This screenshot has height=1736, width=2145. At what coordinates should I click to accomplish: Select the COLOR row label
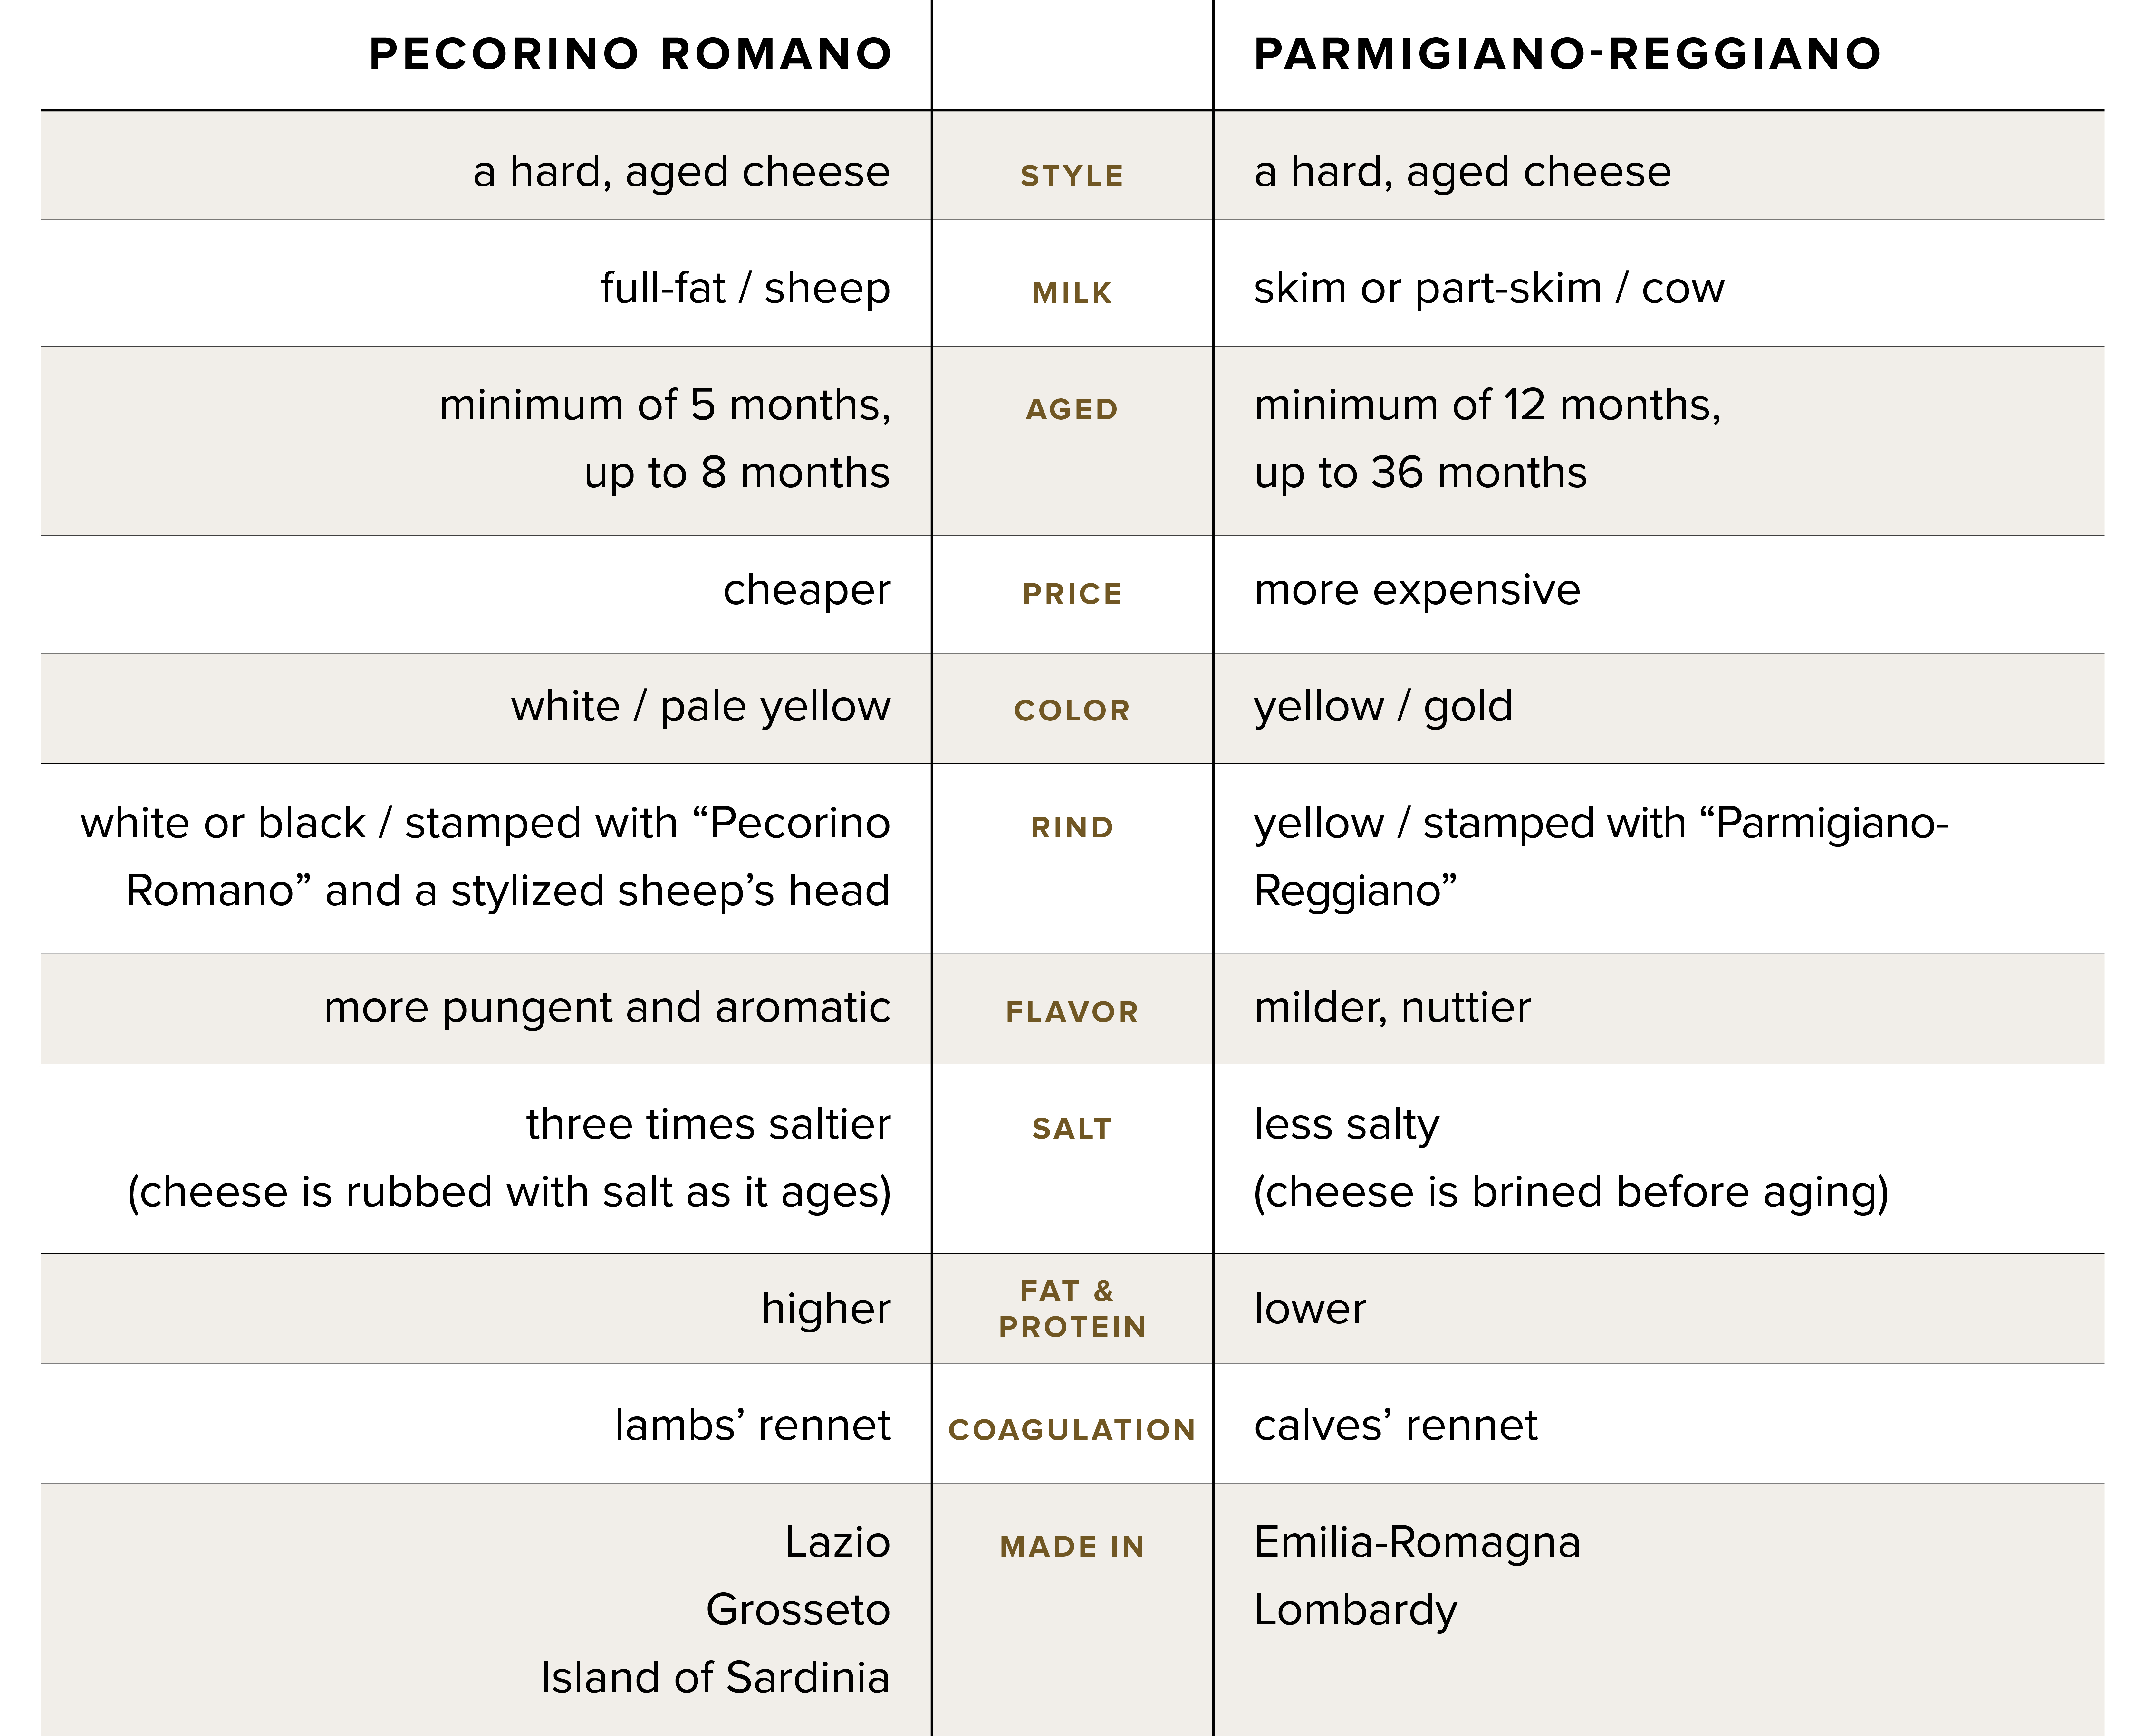(1072, 710)
